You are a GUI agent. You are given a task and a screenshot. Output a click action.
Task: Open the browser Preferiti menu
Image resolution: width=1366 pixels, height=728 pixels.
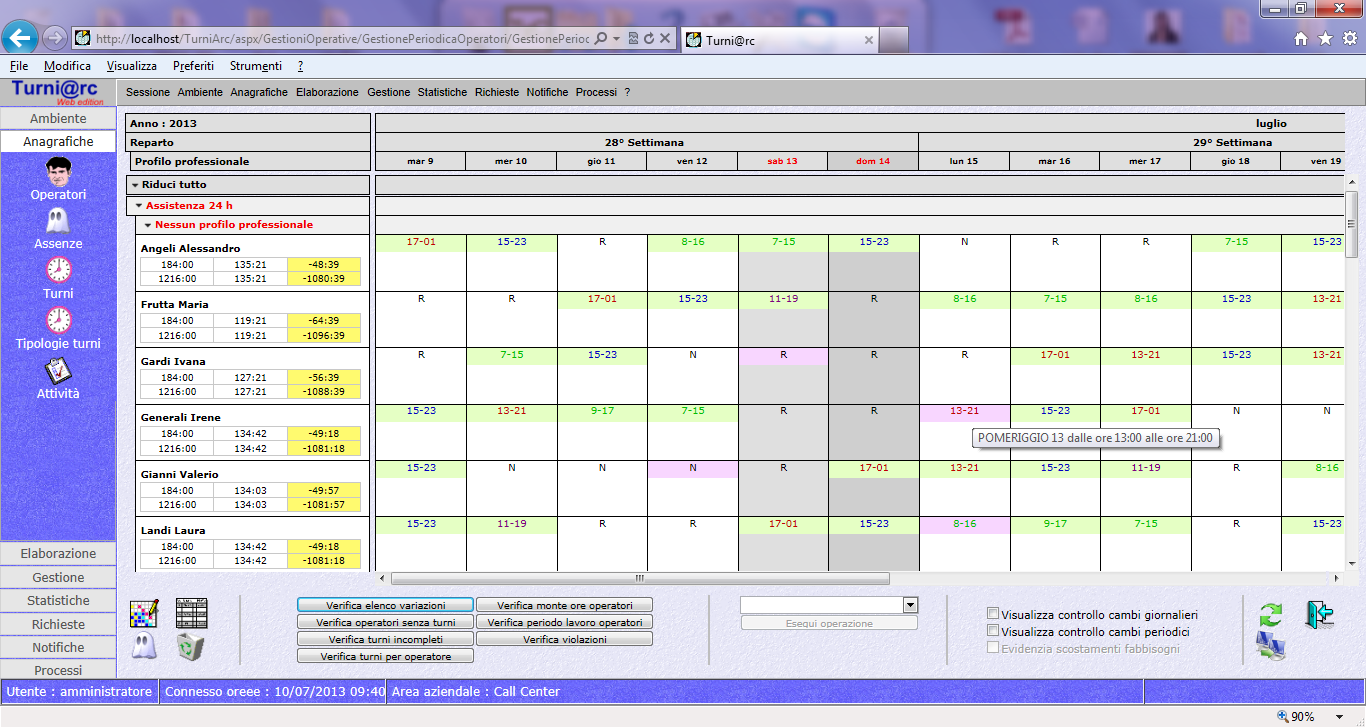(x=193, y=66)
